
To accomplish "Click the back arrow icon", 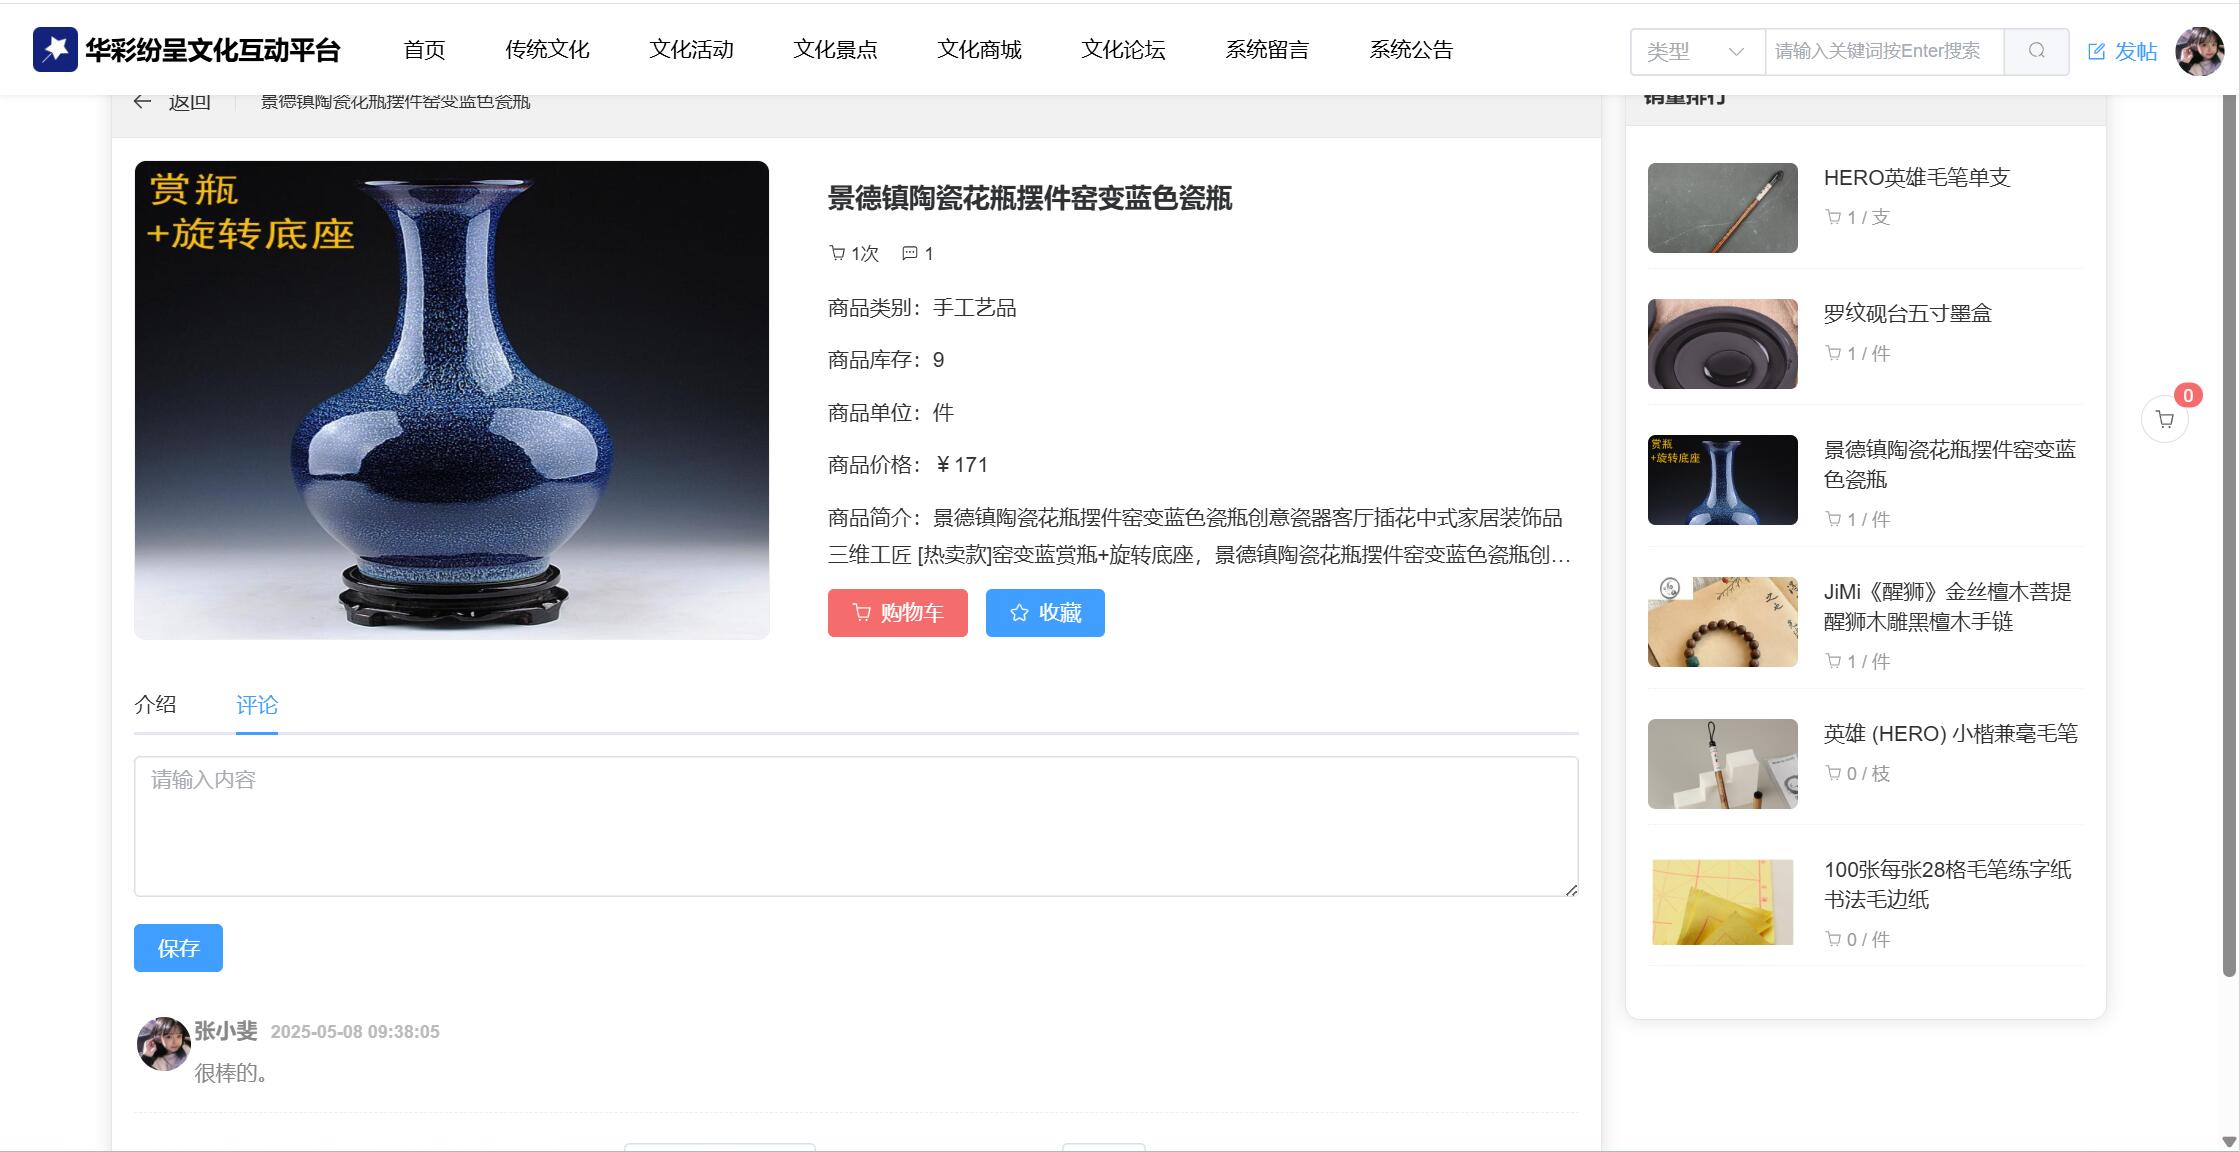I will pyautogui.click(x=142, y=102).
